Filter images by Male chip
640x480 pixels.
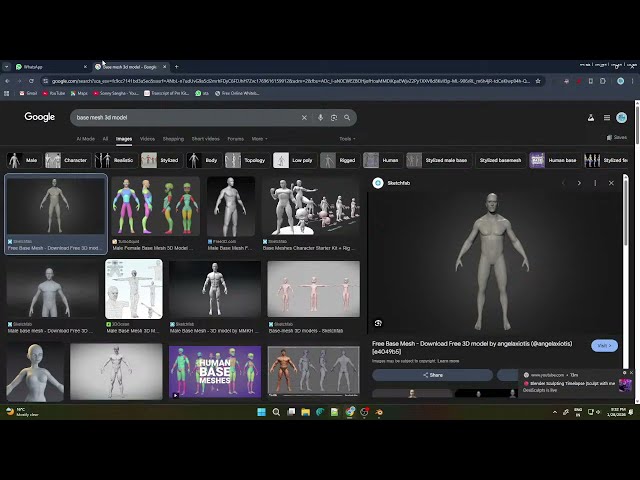24,160
